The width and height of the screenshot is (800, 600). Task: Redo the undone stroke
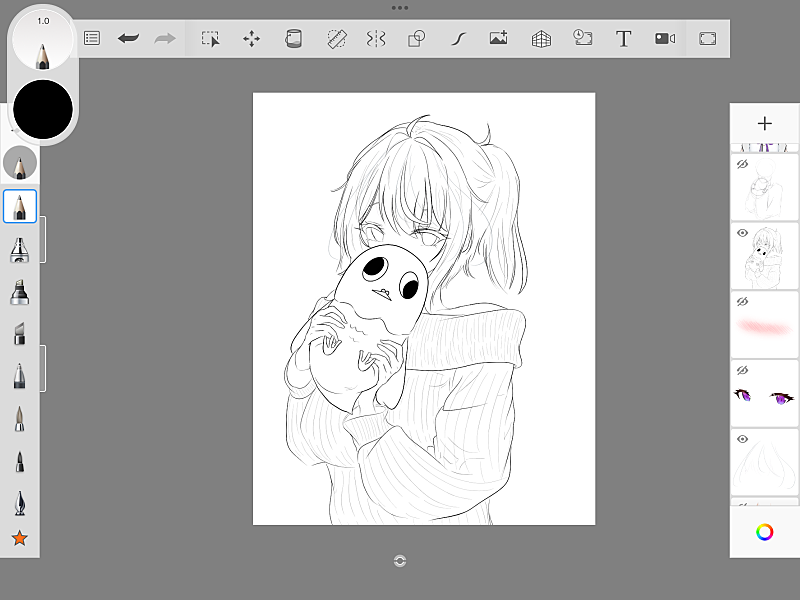164,38
